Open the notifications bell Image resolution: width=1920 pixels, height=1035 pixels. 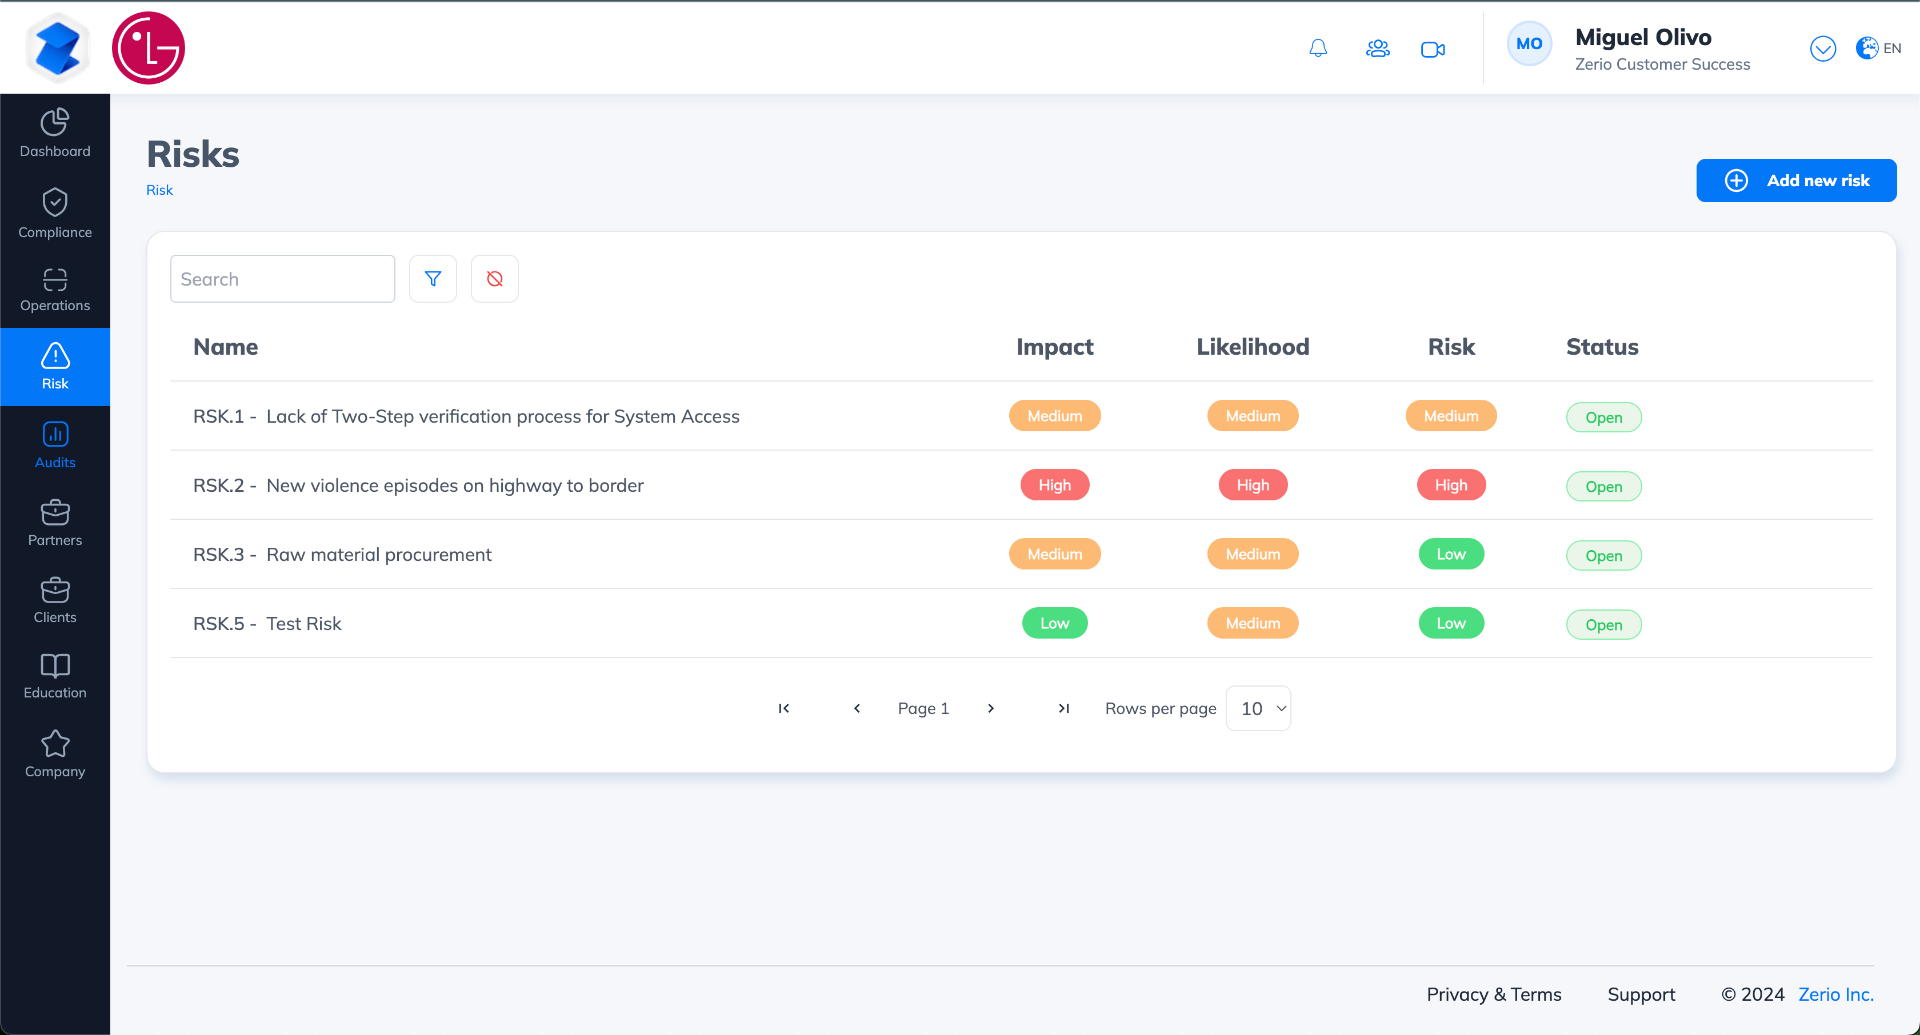coord(1318,48)
